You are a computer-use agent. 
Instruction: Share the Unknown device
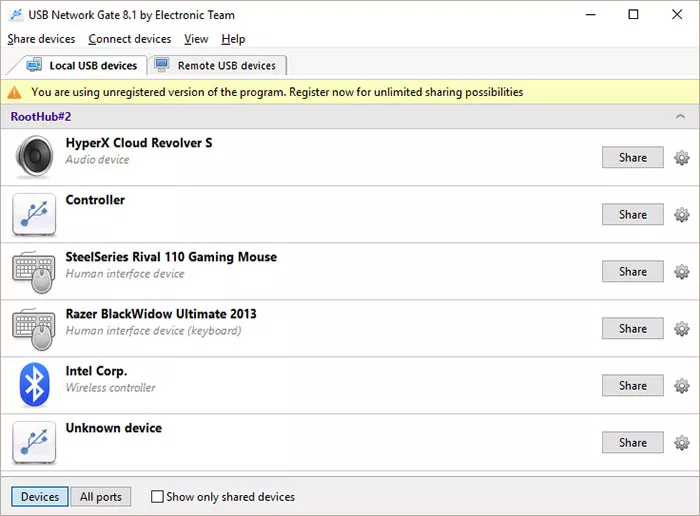(x=633, y=443)
